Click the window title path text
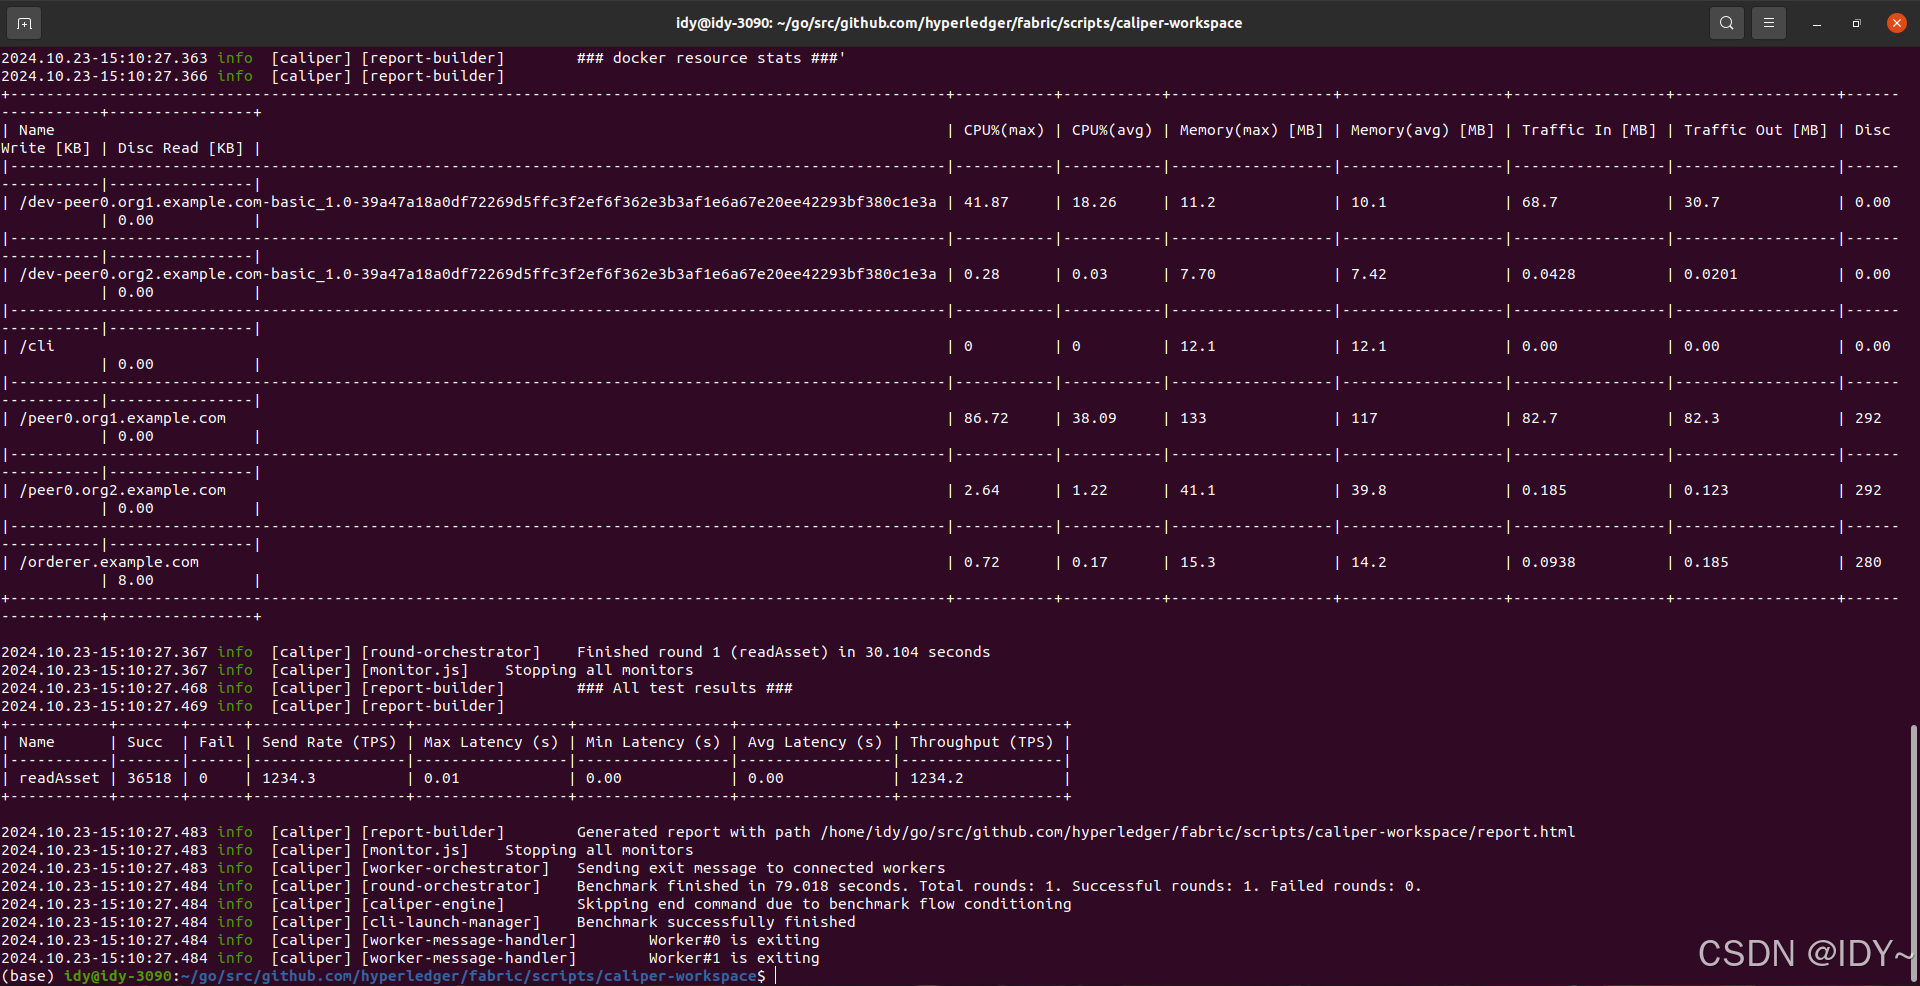 pyautogui.click(x=959, y=23)
